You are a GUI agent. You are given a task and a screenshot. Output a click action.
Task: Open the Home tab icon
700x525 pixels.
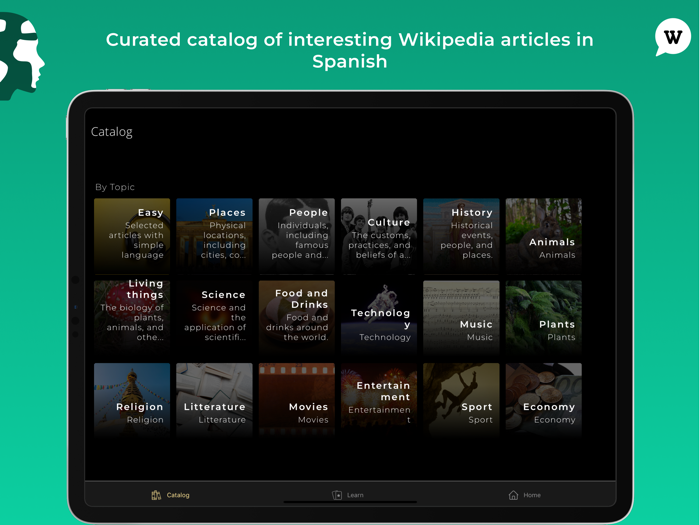click(513, 495)
